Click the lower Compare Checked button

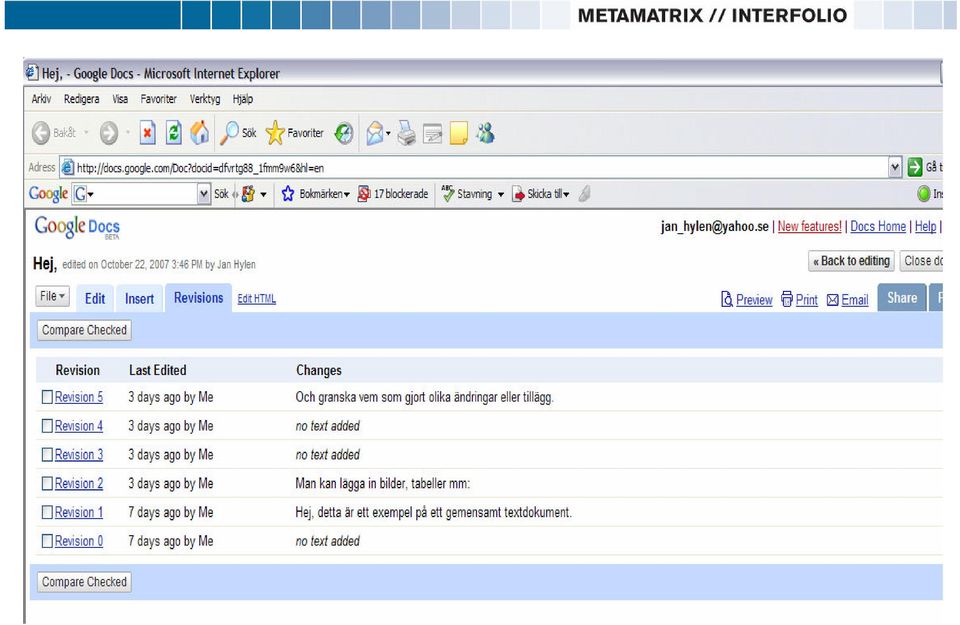[84, 582]
